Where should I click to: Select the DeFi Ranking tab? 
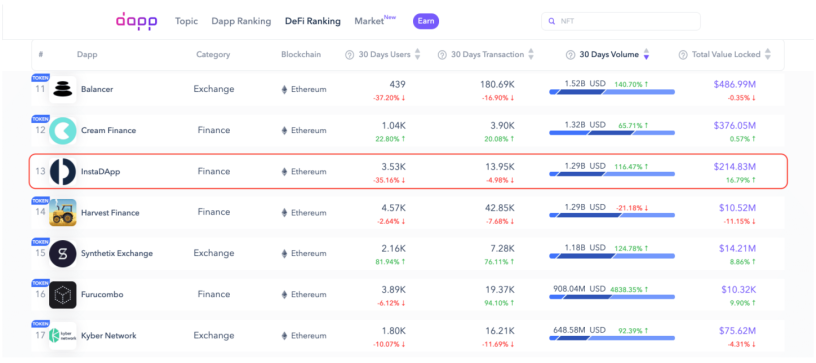[313, 21]
